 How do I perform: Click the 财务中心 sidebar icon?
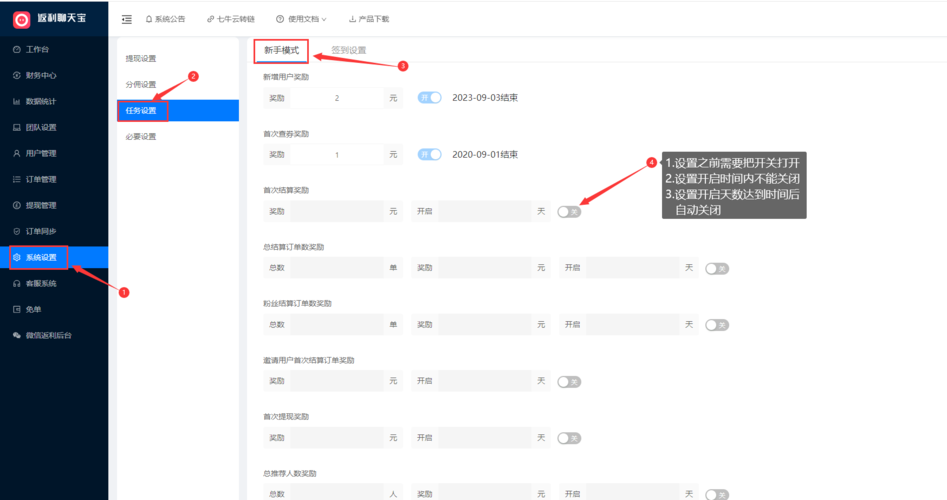(x=17, y=75)
